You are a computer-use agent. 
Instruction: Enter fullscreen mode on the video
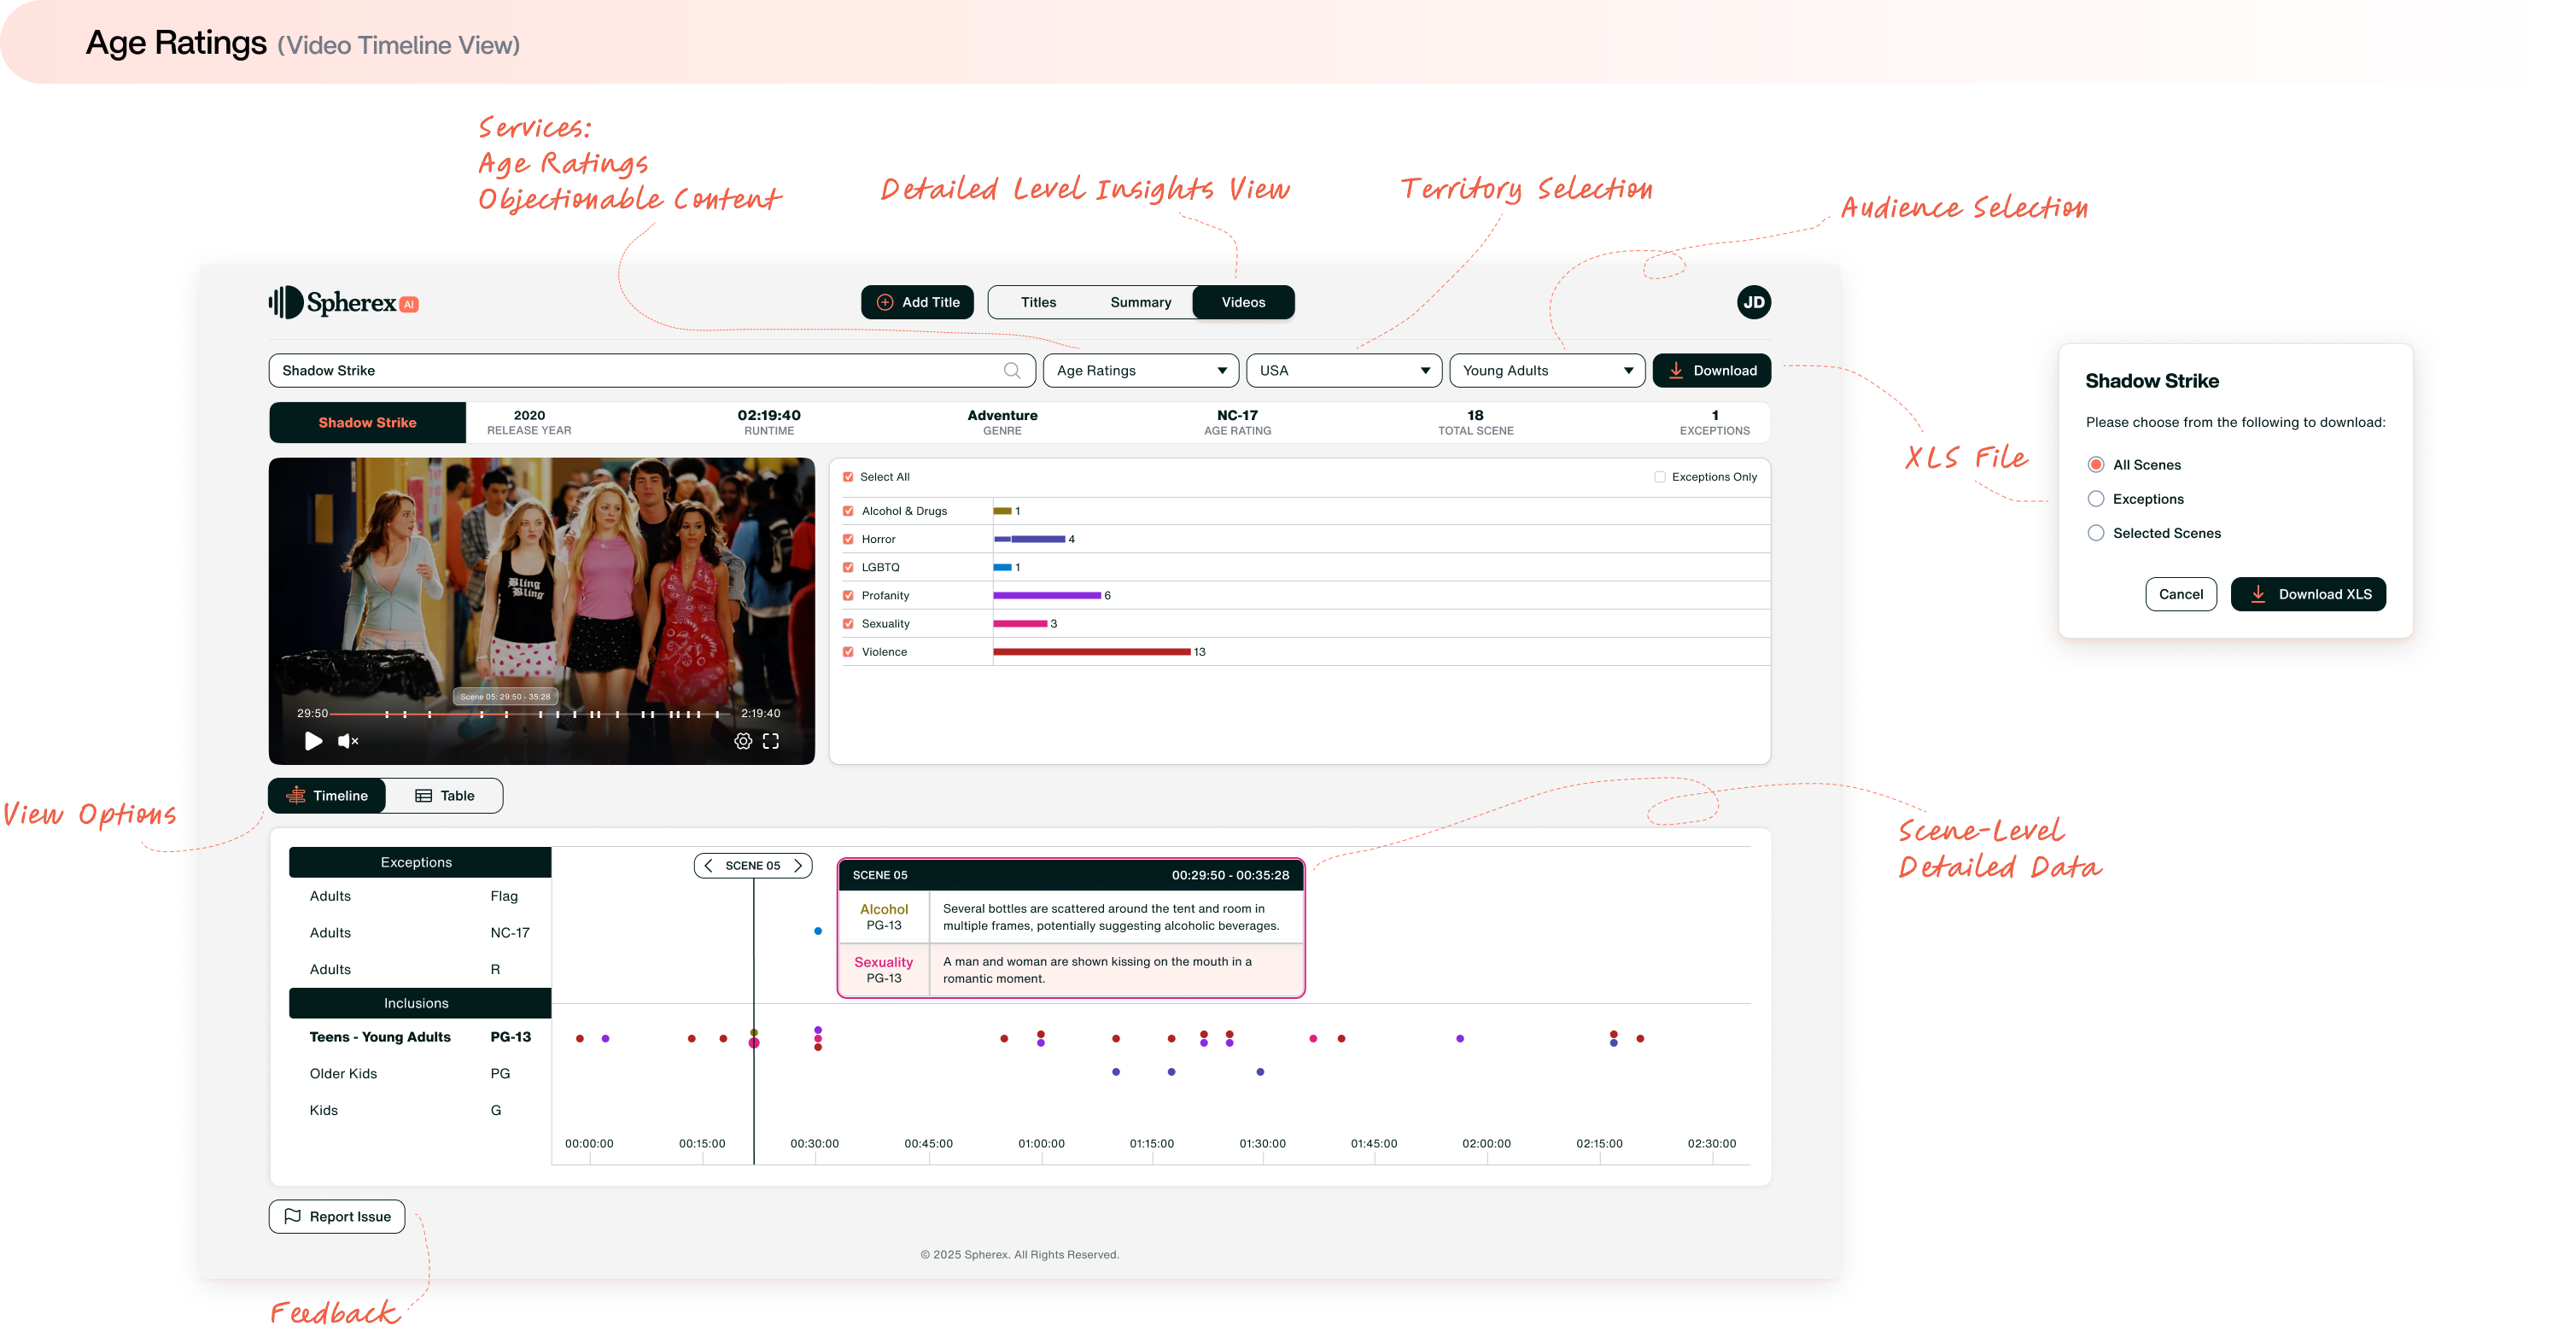click(771, 741)
